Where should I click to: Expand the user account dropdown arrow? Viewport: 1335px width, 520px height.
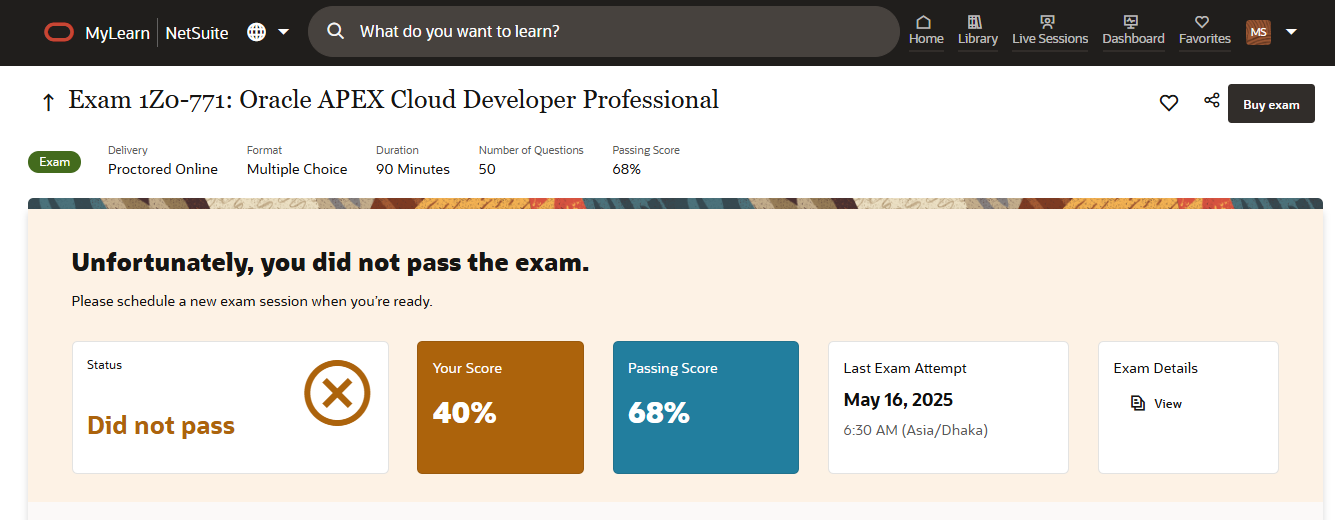[1291, 32]
